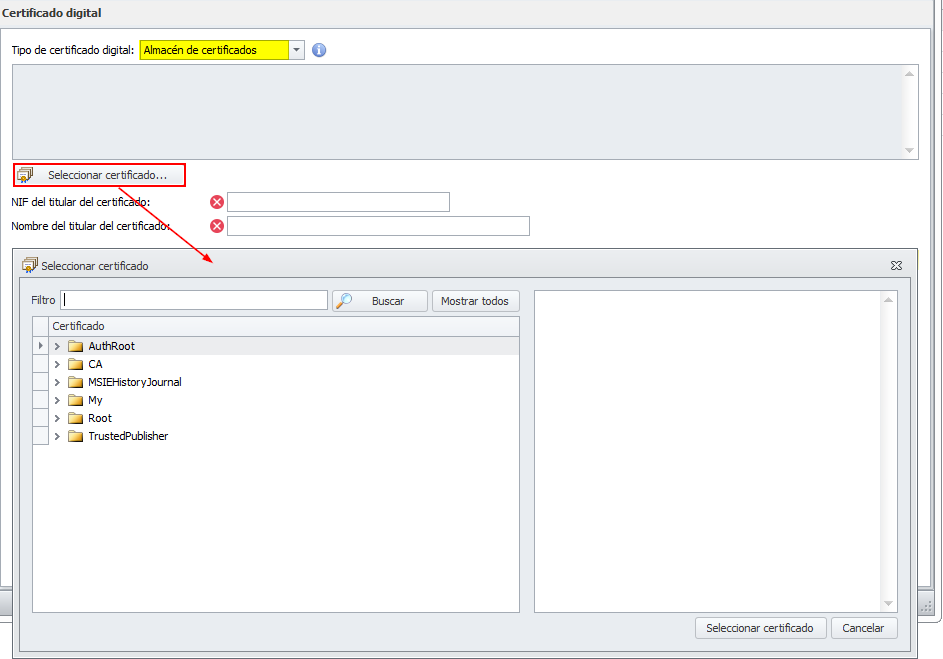Click the magnifier icon on the Buscar button

tap(344, 301)
